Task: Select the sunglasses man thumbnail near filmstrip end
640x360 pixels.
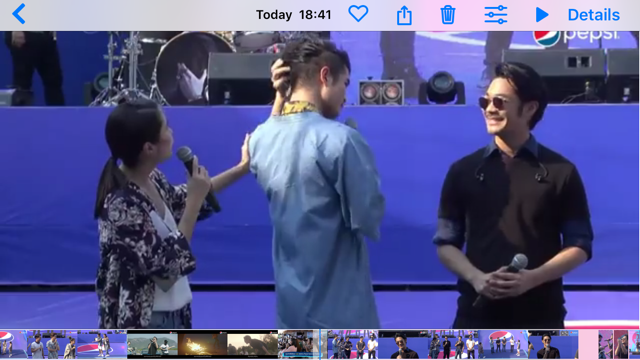Action: coord(553,345)
